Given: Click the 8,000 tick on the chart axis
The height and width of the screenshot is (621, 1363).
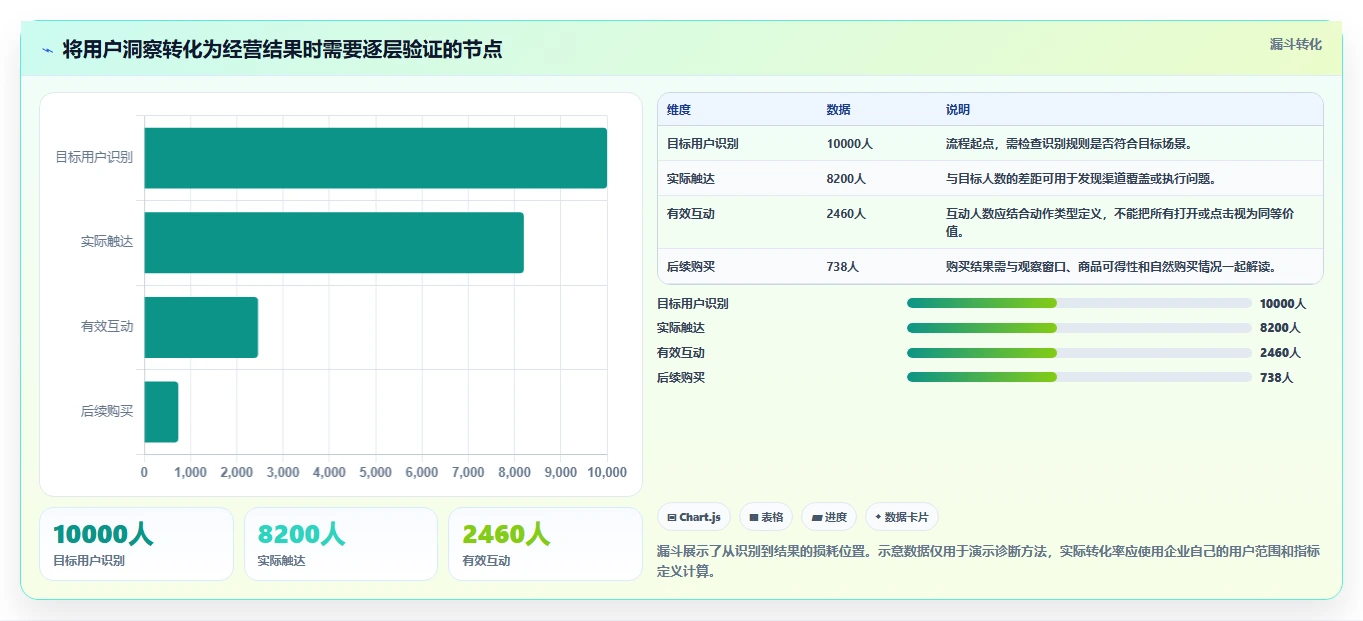Looking at the screenshot, I should pos(514,472).
